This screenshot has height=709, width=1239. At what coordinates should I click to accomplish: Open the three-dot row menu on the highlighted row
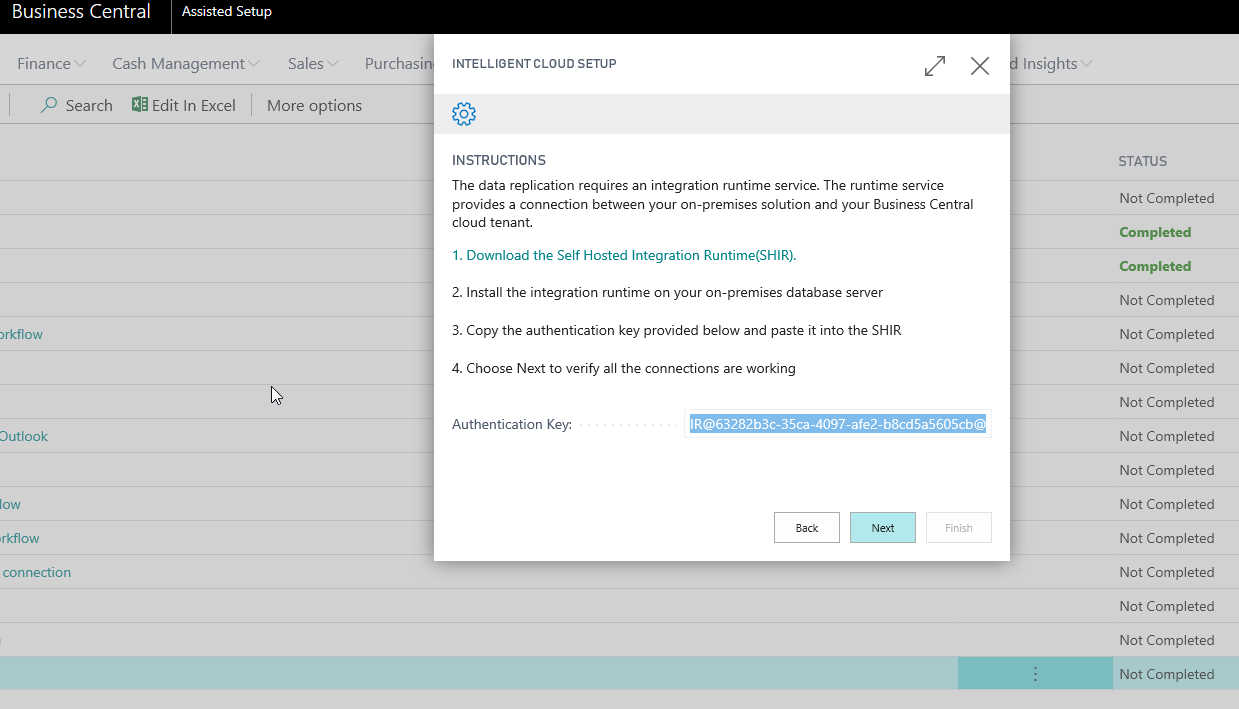1035,674
